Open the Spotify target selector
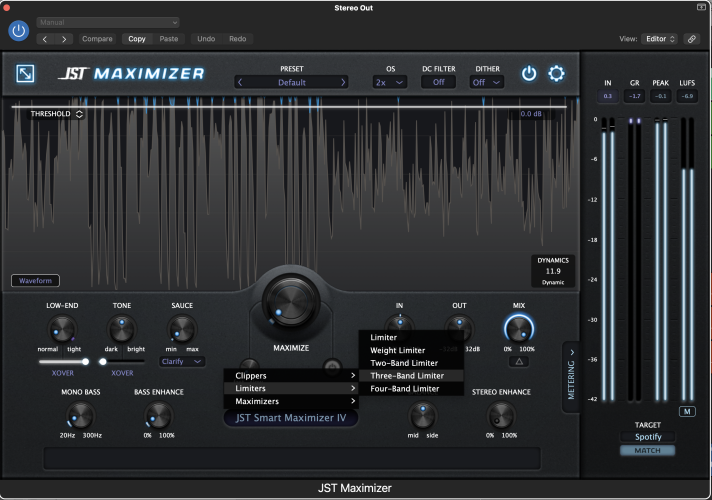 (648, 437)
